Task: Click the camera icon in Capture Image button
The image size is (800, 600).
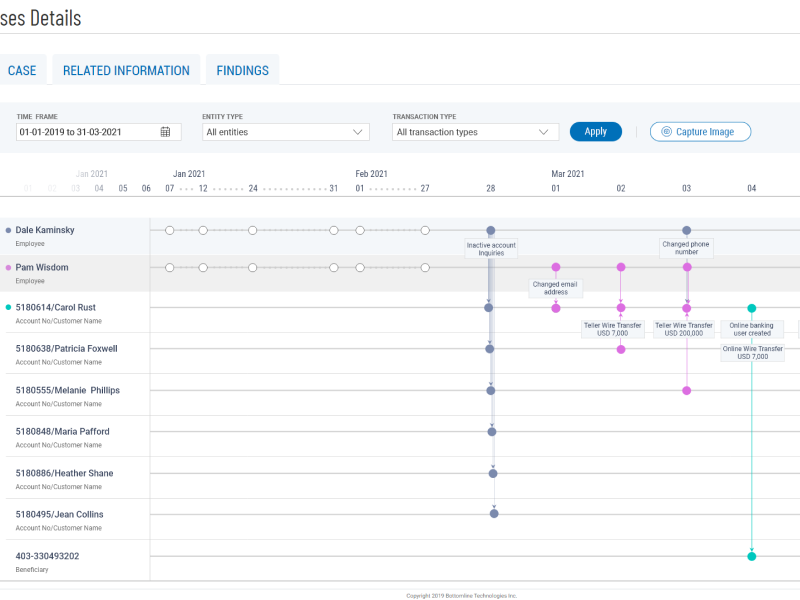Action: pos(665,131)
